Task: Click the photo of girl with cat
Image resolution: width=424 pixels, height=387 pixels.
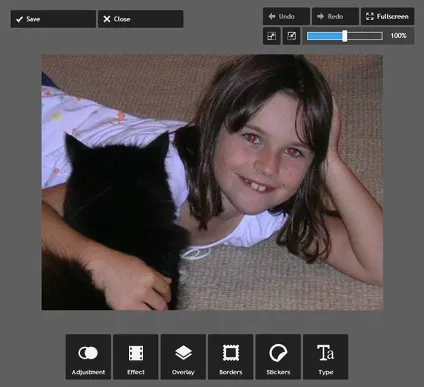Action: point(212,182)
